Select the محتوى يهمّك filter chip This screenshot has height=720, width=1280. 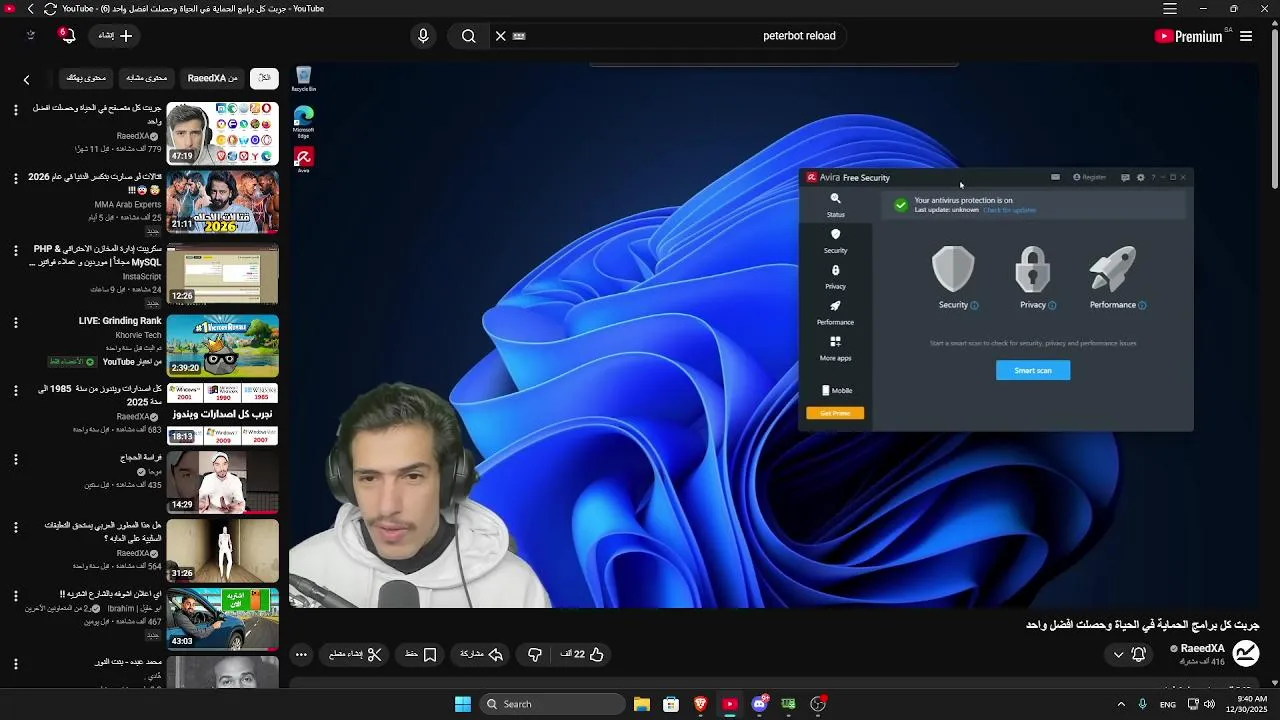(87, 78)
